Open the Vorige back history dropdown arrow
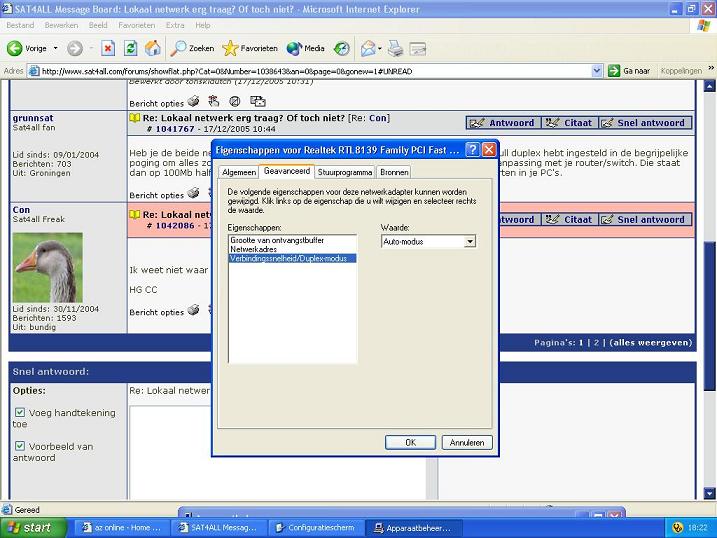Viewport: 717px width, 538px height. point(56,48)
